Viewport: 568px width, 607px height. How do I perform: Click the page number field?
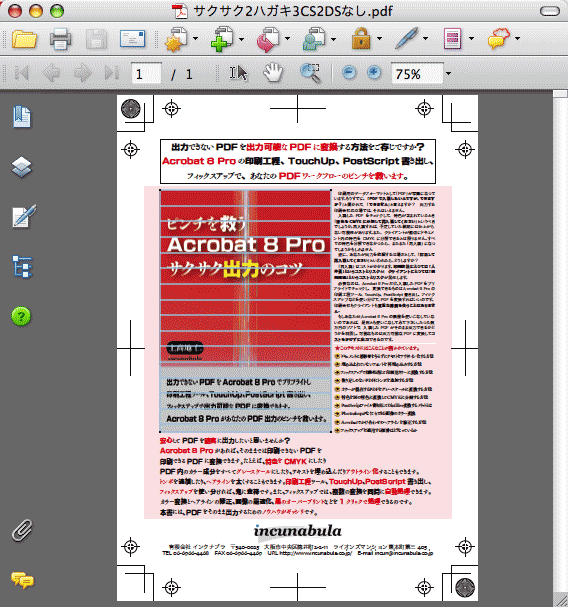(x=146, y=73)
